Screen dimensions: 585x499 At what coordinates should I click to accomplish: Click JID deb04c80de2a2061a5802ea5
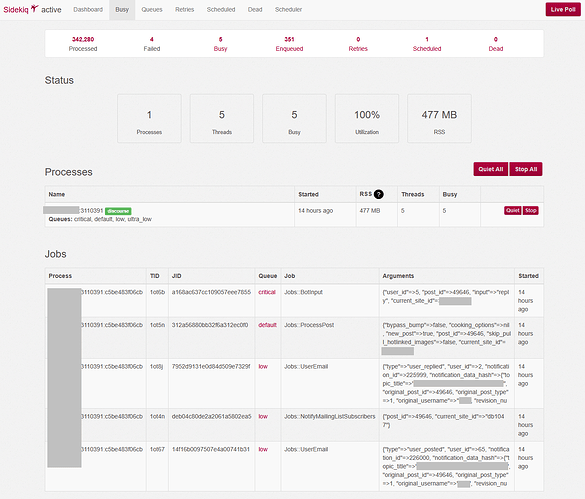coord(212,417)
